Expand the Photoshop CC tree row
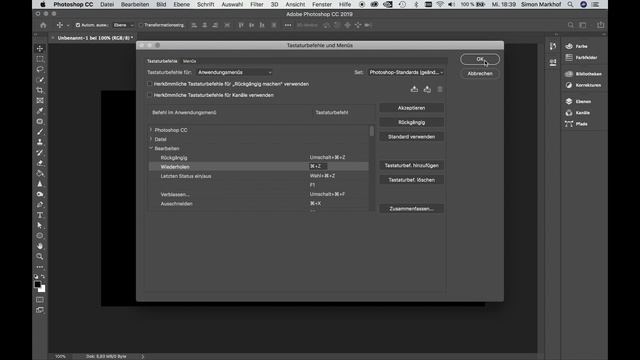640x360 pixels. coord(151,130)
